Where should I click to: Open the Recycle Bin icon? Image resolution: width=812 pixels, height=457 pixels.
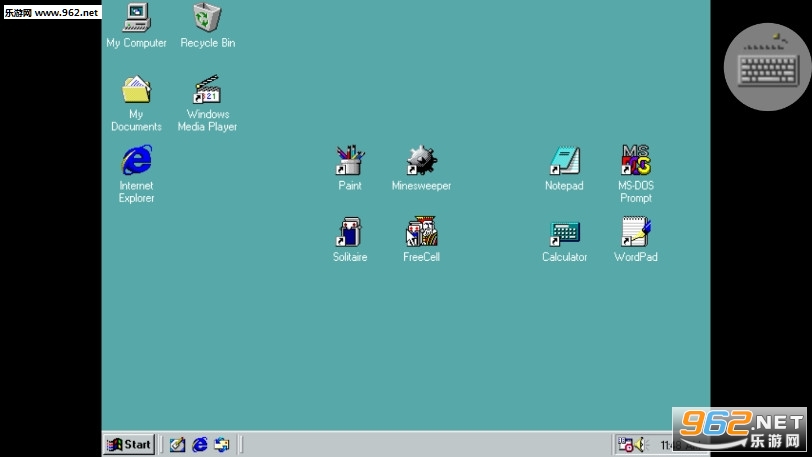pyautogui.click(x=207, y=17)
